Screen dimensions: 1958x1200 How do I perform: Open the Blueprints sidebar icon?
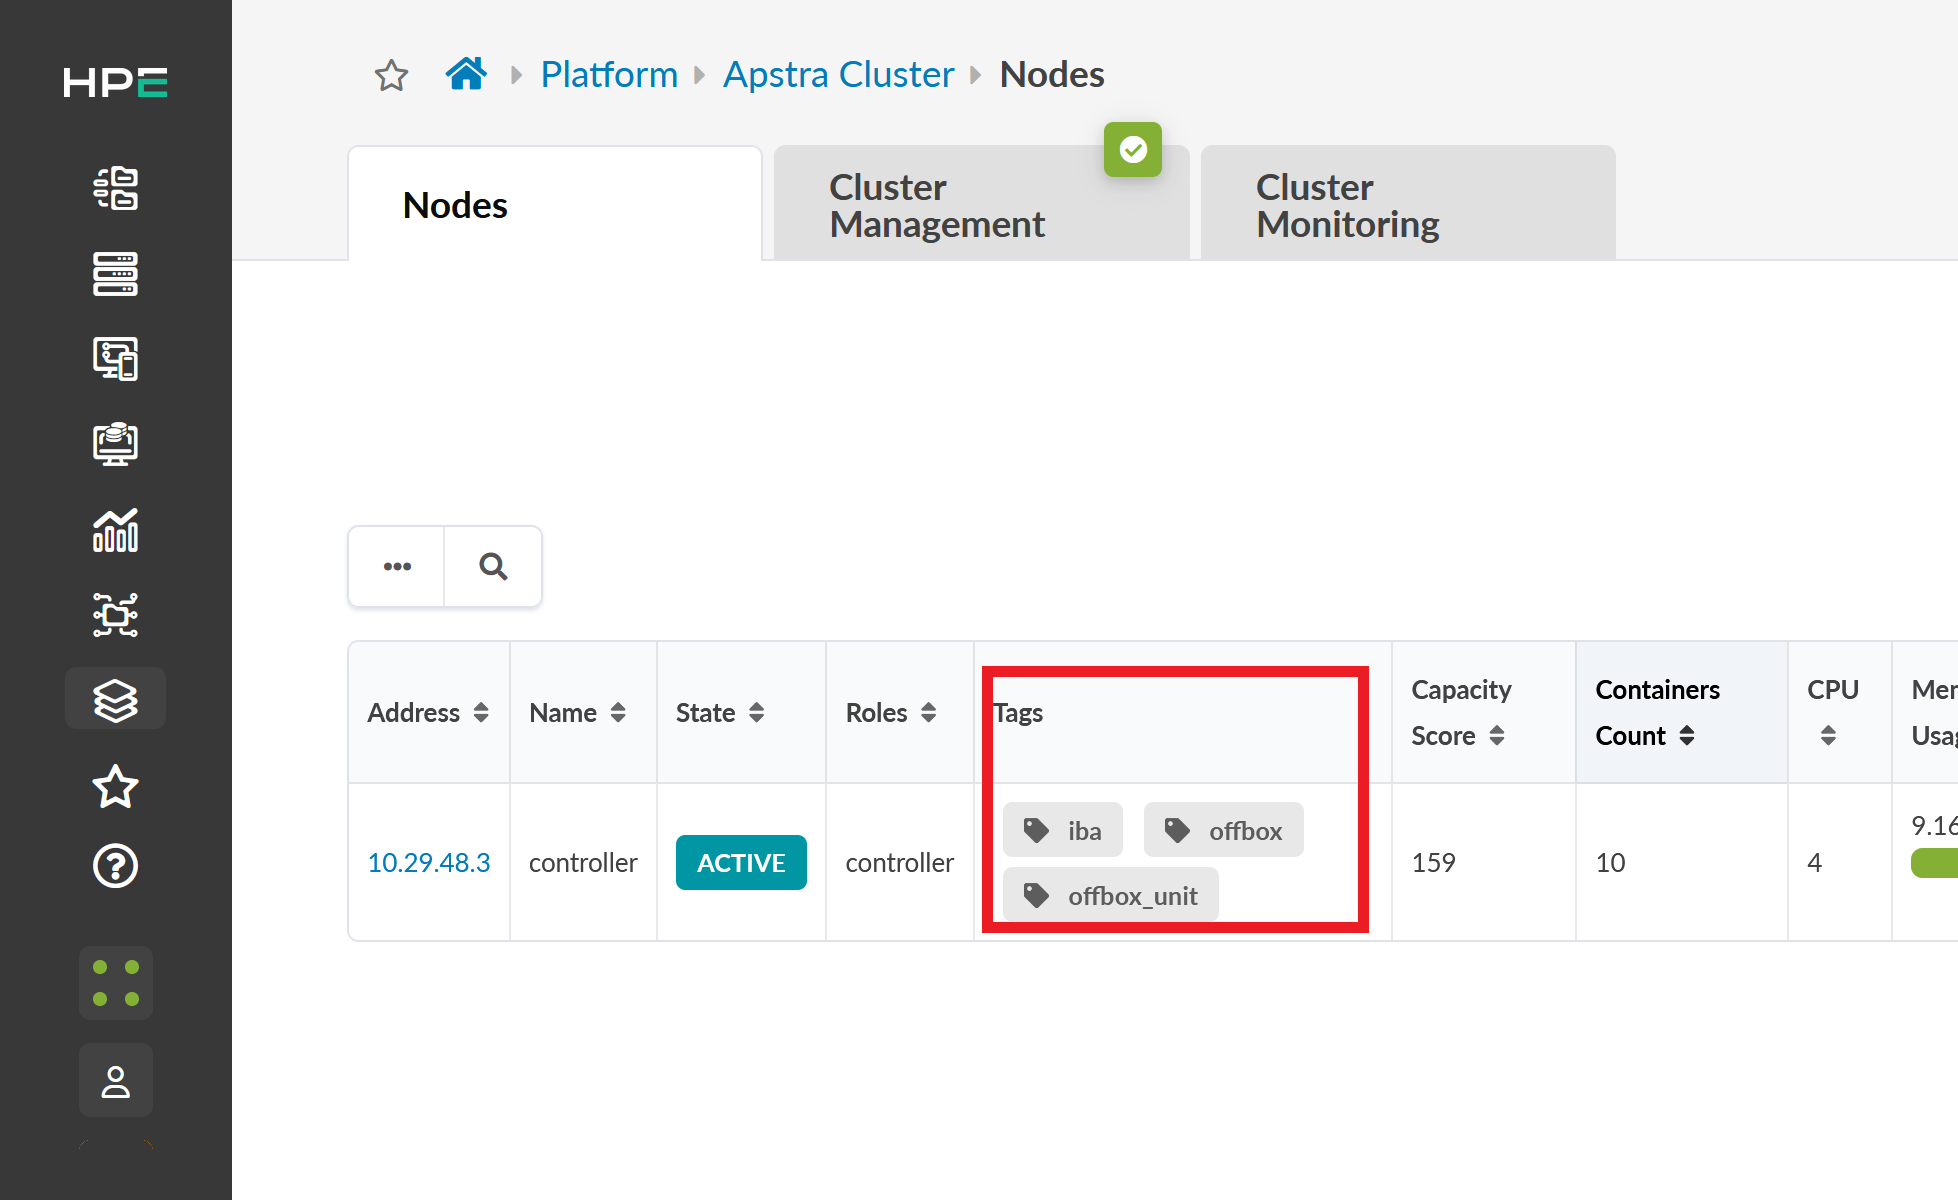(115, 188)
